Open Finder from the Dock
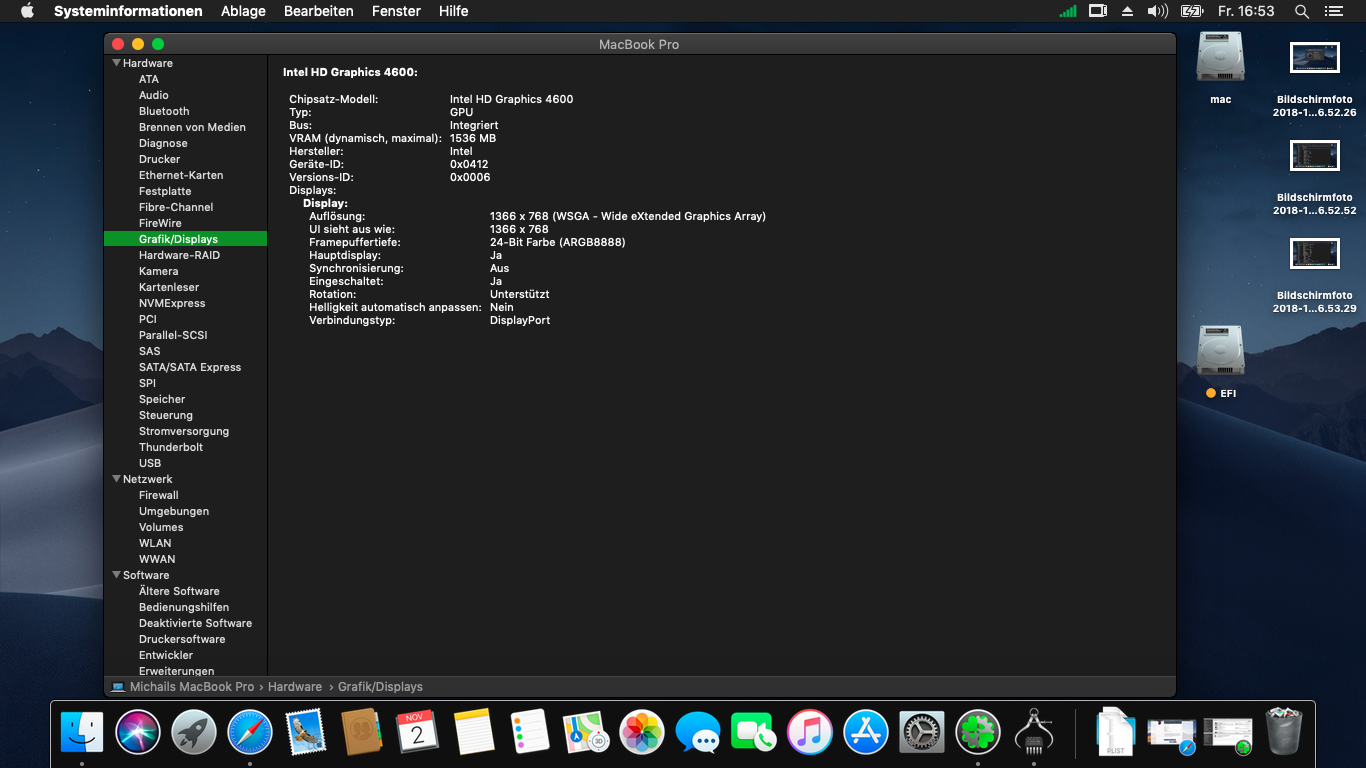The width and height of the screenshot is (1366, 768). [82, 732]
